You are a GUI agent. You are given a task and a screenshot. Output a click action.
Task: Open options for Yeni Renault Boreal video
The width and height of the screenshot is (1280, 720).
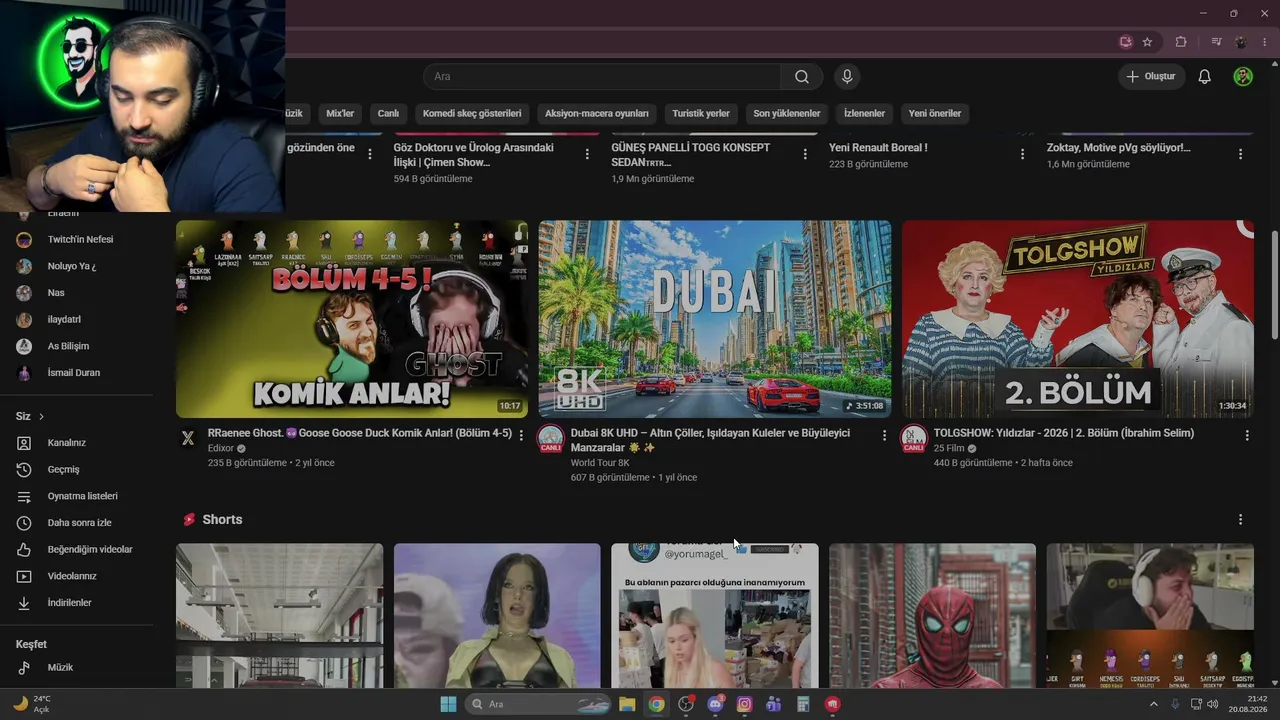click(x=1022, y=154)
